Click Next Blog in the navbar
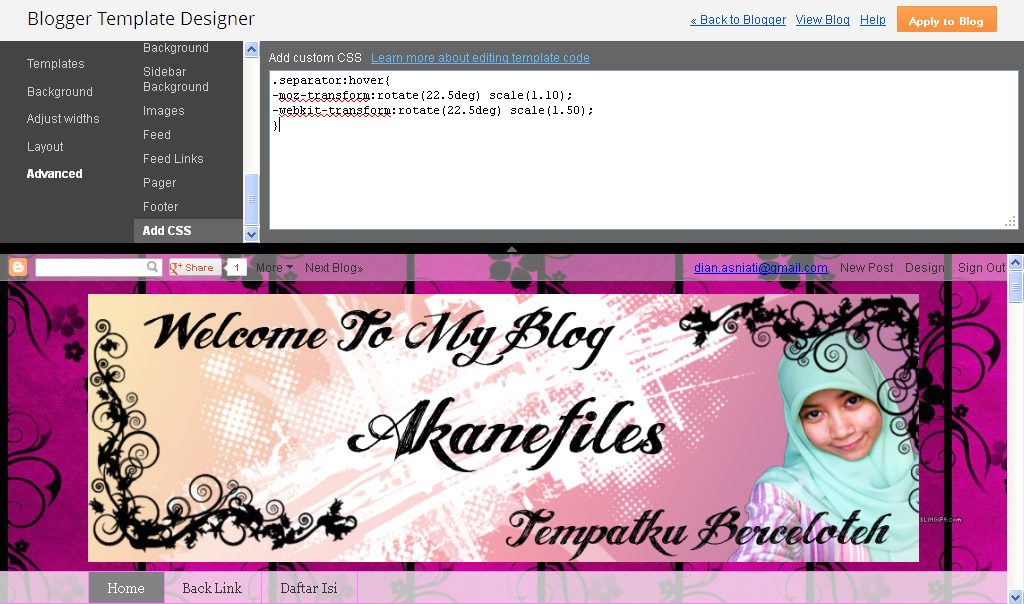This screenshot has width=1024, height=604. point(334,268)
